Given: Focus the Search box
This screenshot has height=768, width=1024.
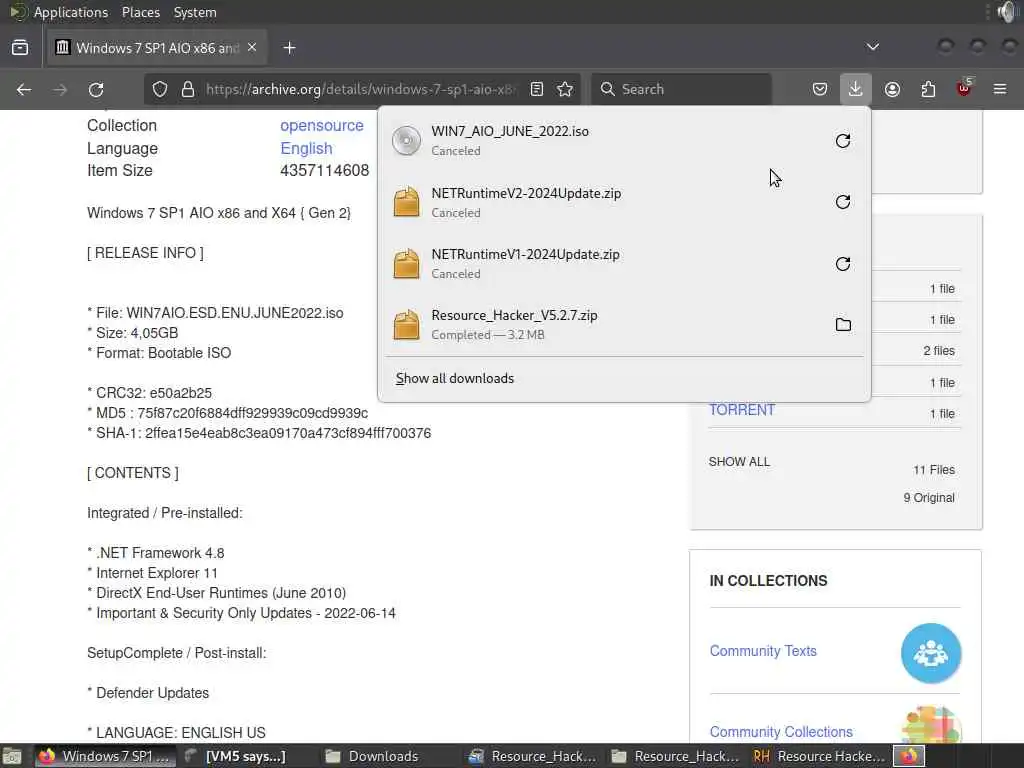Looking at the screenshot, I should tap(681, 89).
